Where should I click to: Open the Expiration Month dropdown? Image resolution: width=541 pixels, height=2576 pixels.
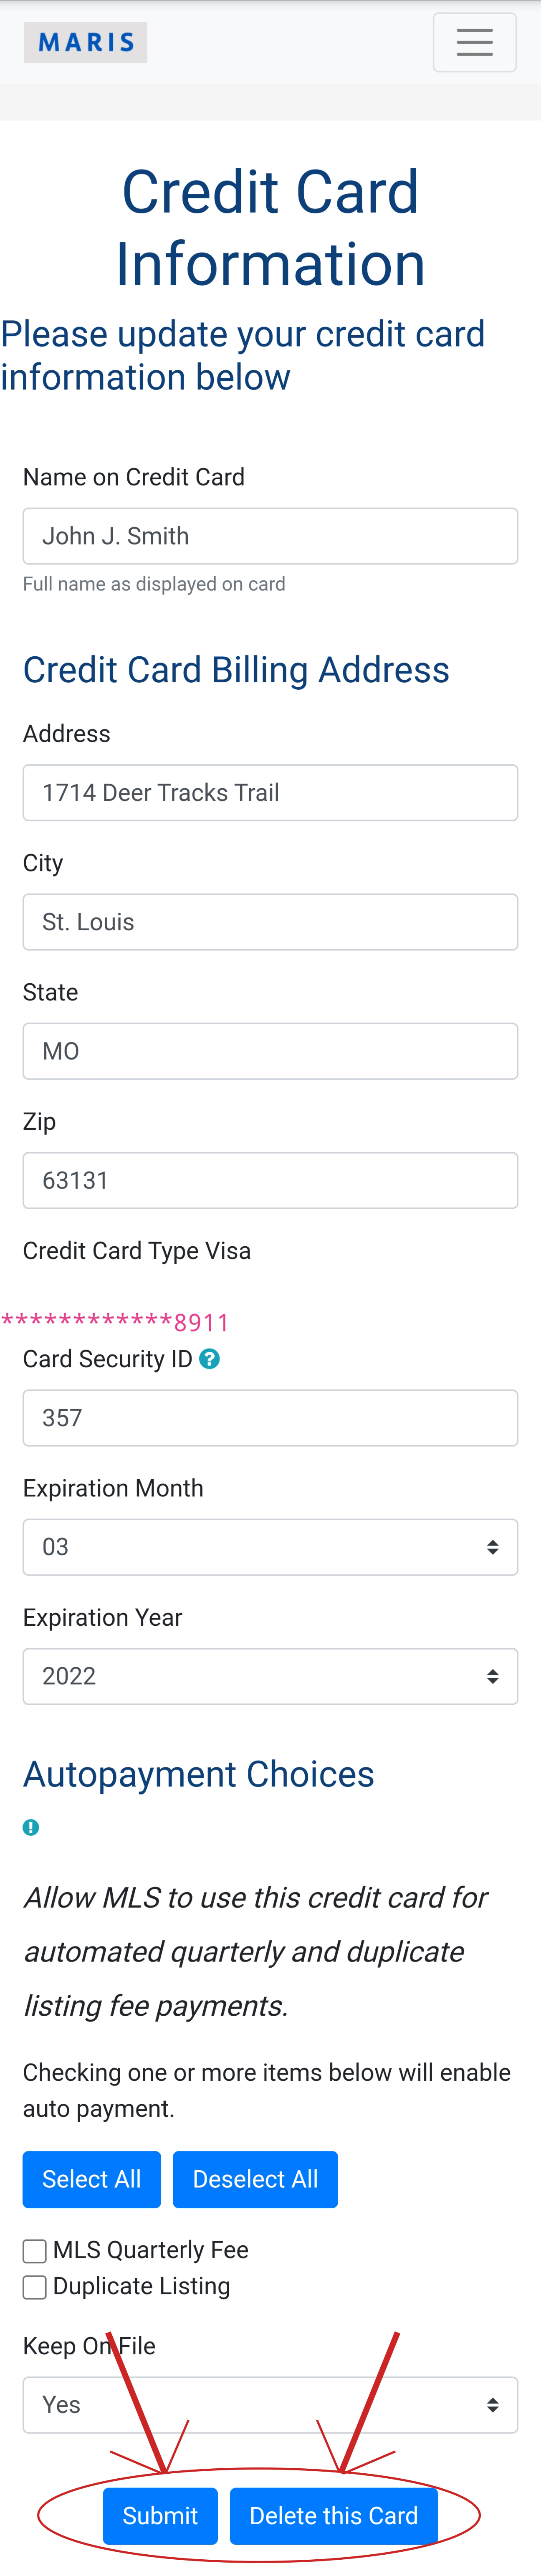click(x=270, y=1547)
